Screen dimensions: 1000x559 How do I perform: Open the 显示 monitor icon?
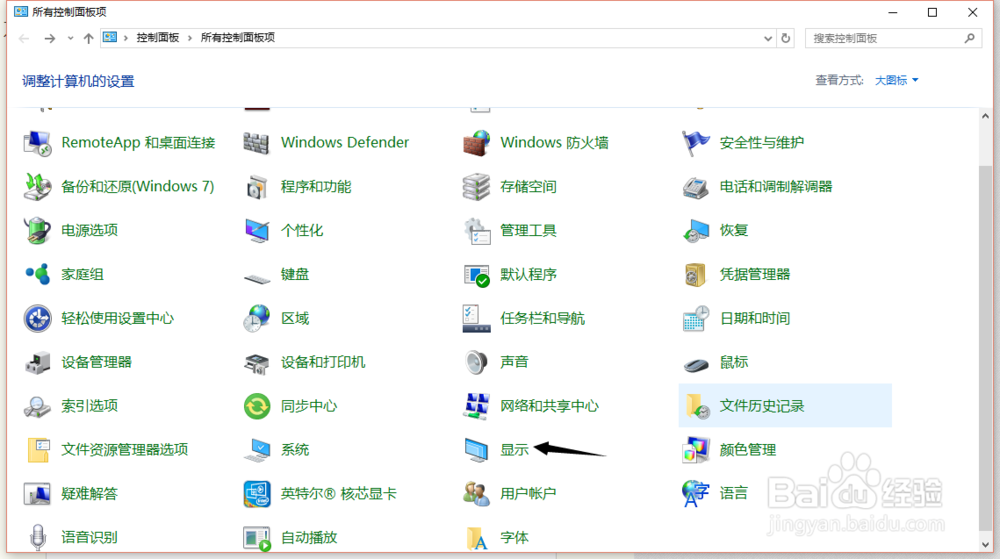coord(476,450)
